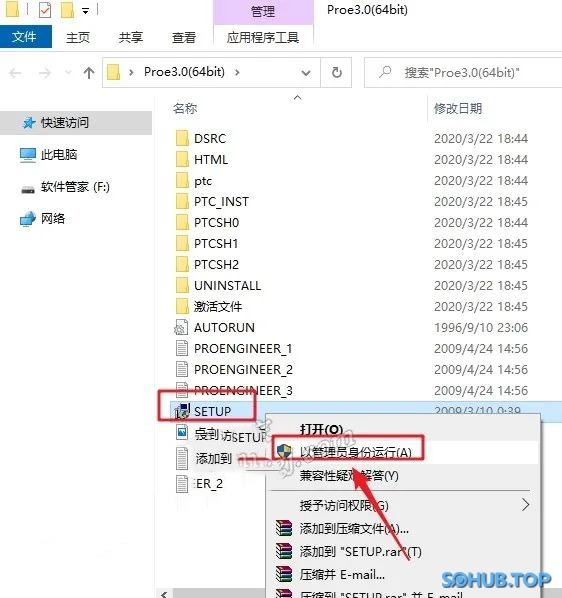
Task: Select 网络 in navigation pane
Action: [x=53, y=219]
